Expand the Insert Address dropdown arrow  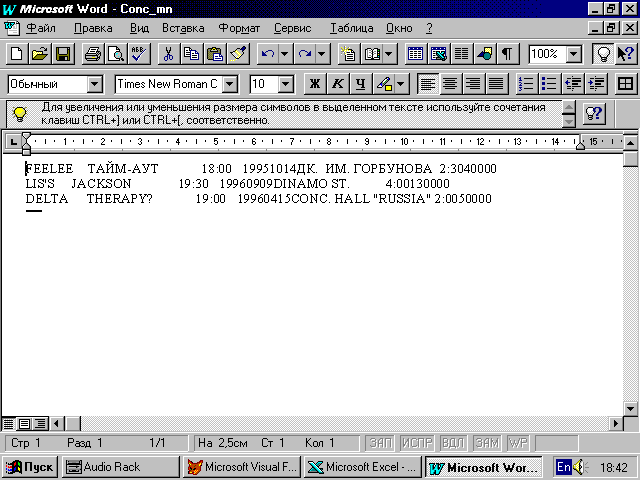coord(389,54)
